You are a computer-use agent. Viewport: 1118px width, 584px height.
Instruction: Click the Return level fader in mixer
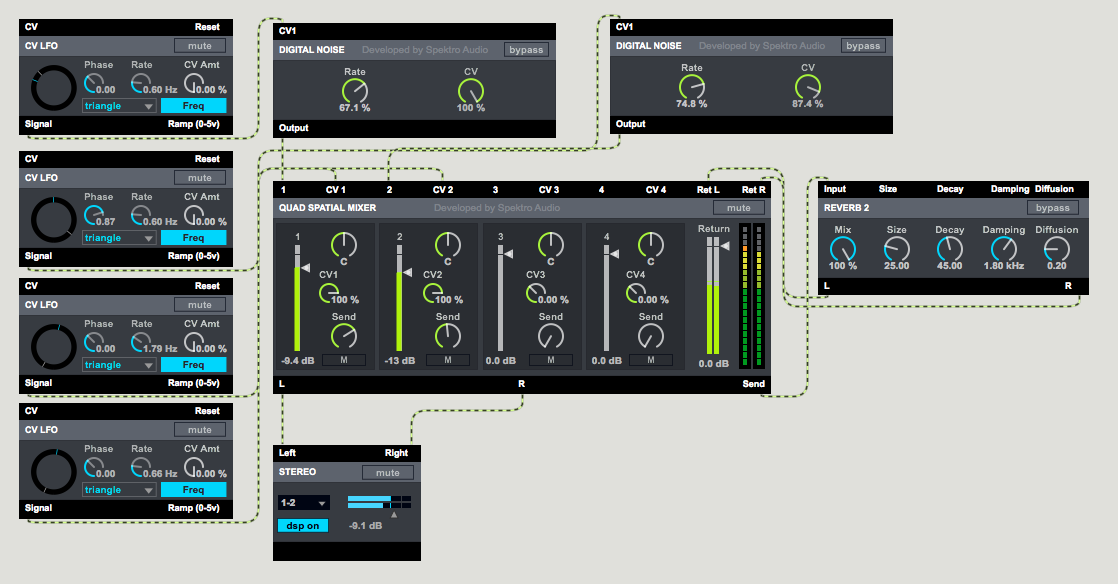[714, 295]
